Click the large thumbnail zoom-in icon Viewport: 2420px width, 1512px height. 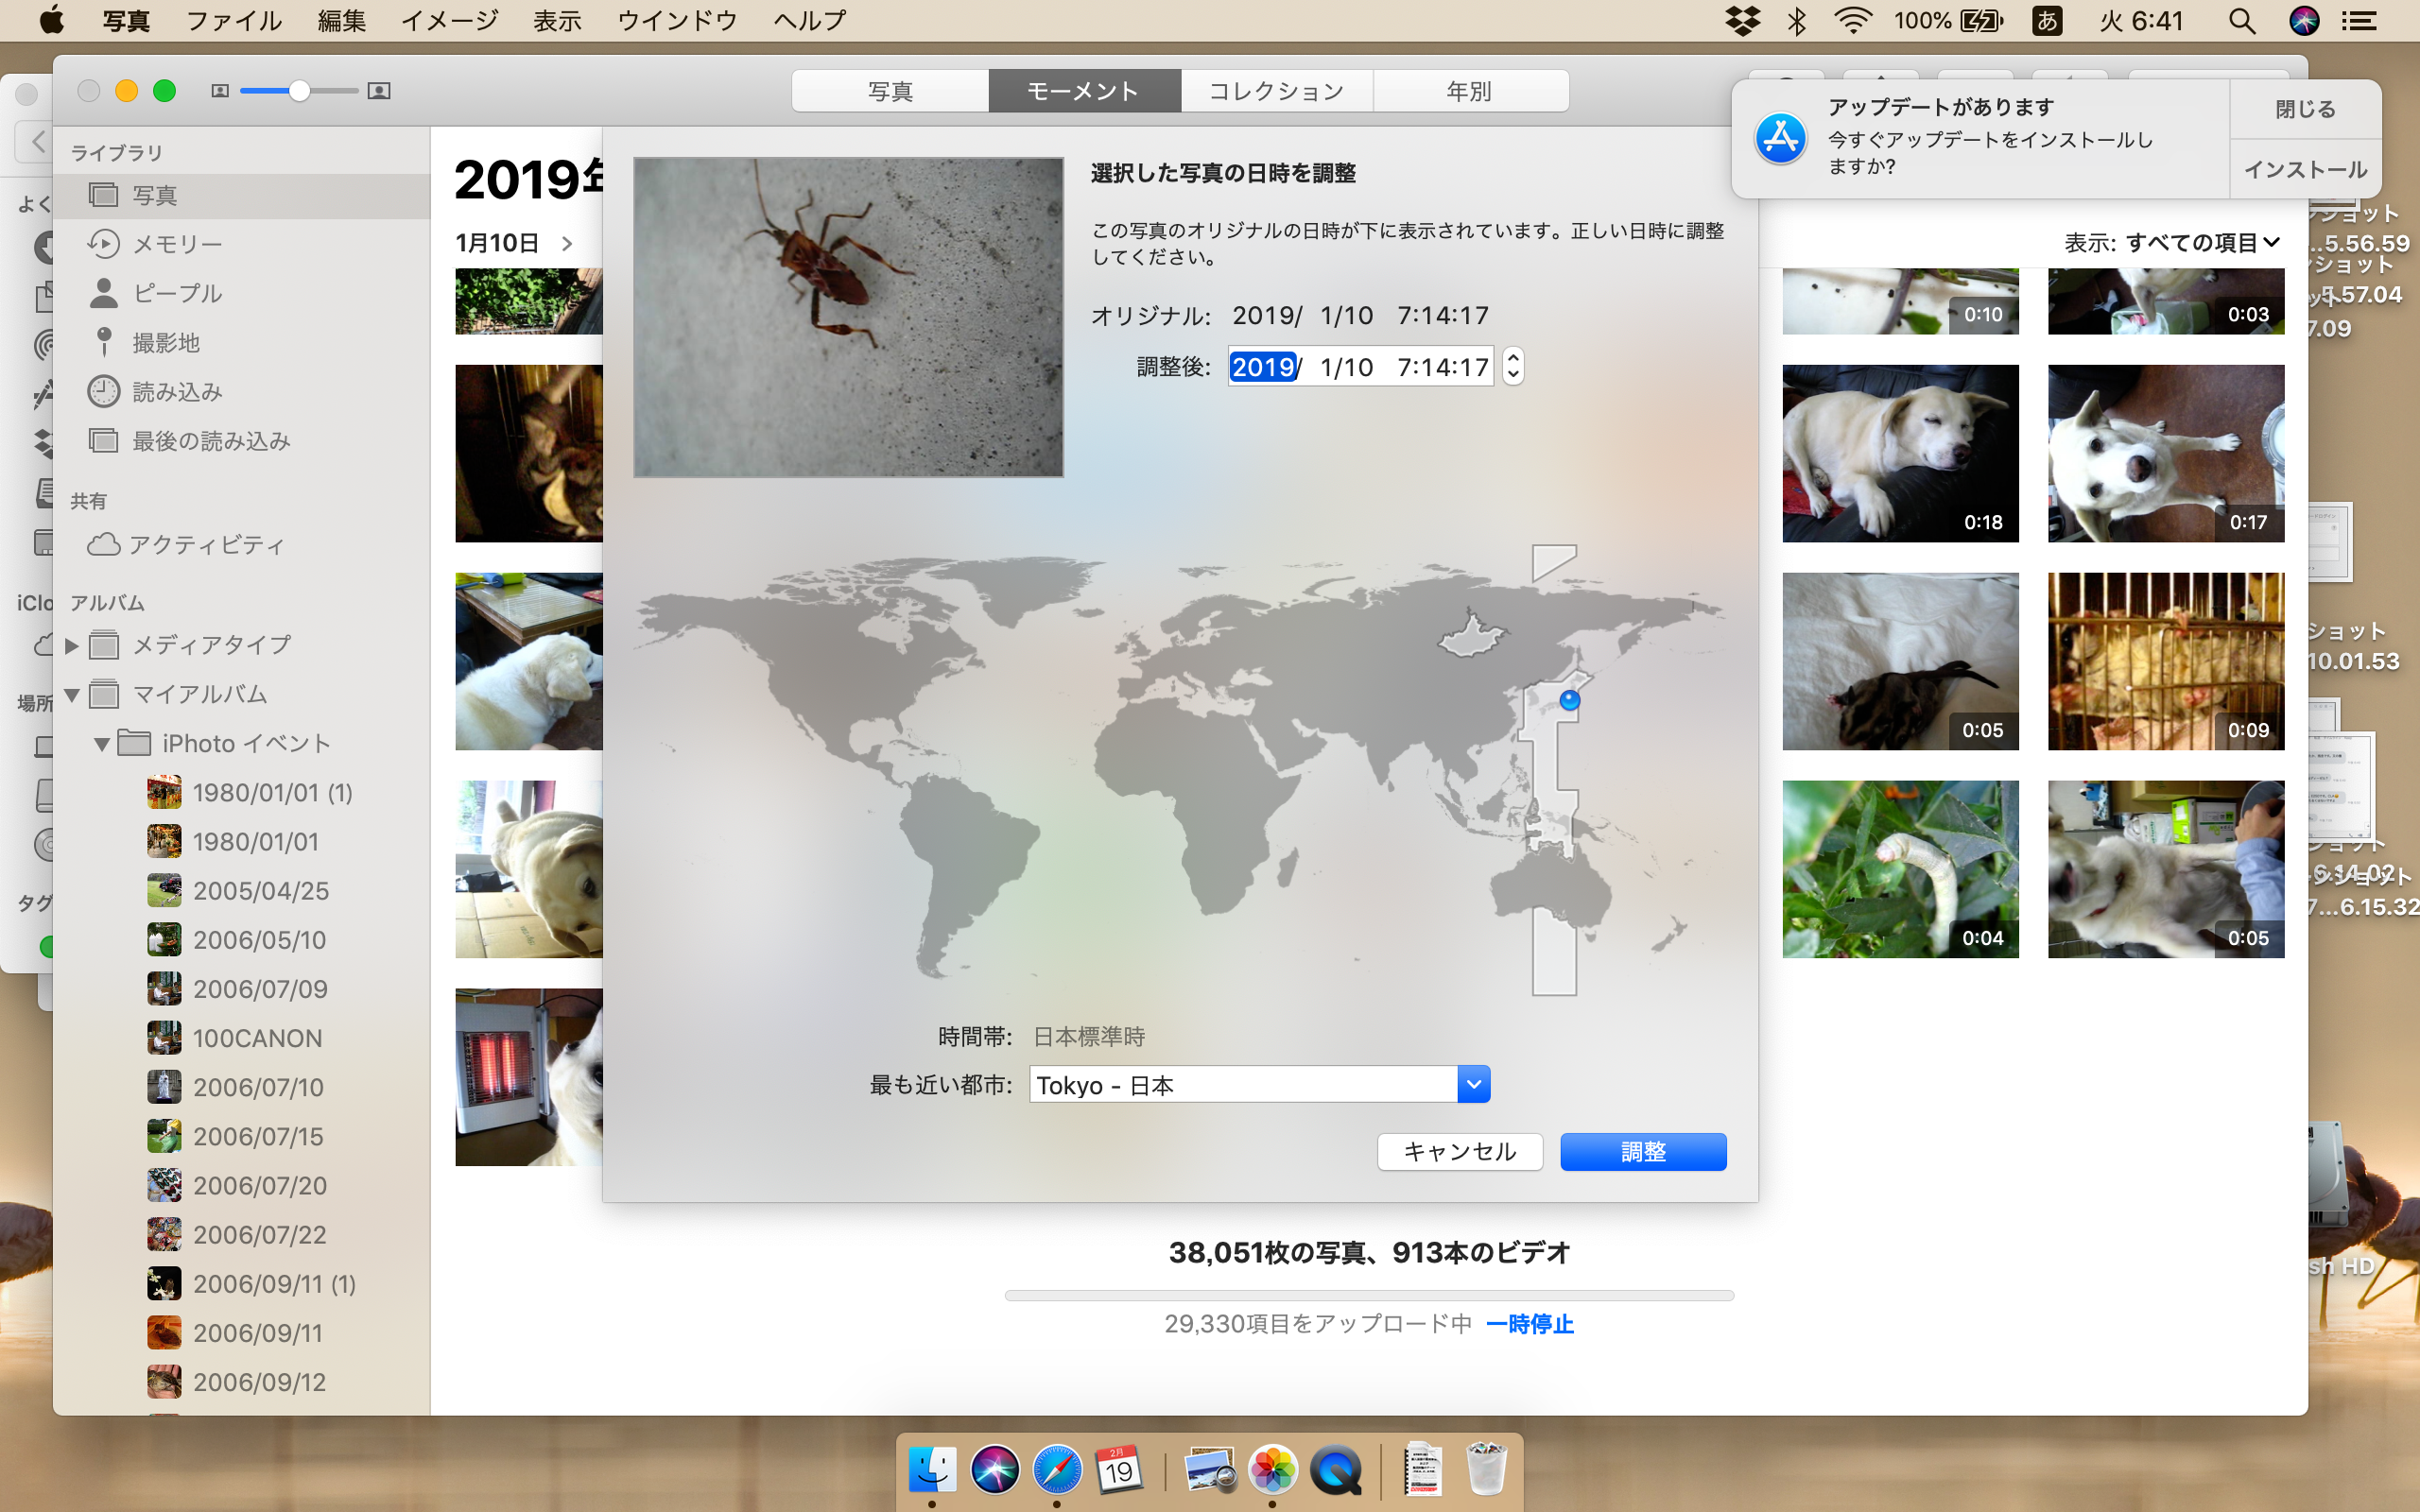379,91
